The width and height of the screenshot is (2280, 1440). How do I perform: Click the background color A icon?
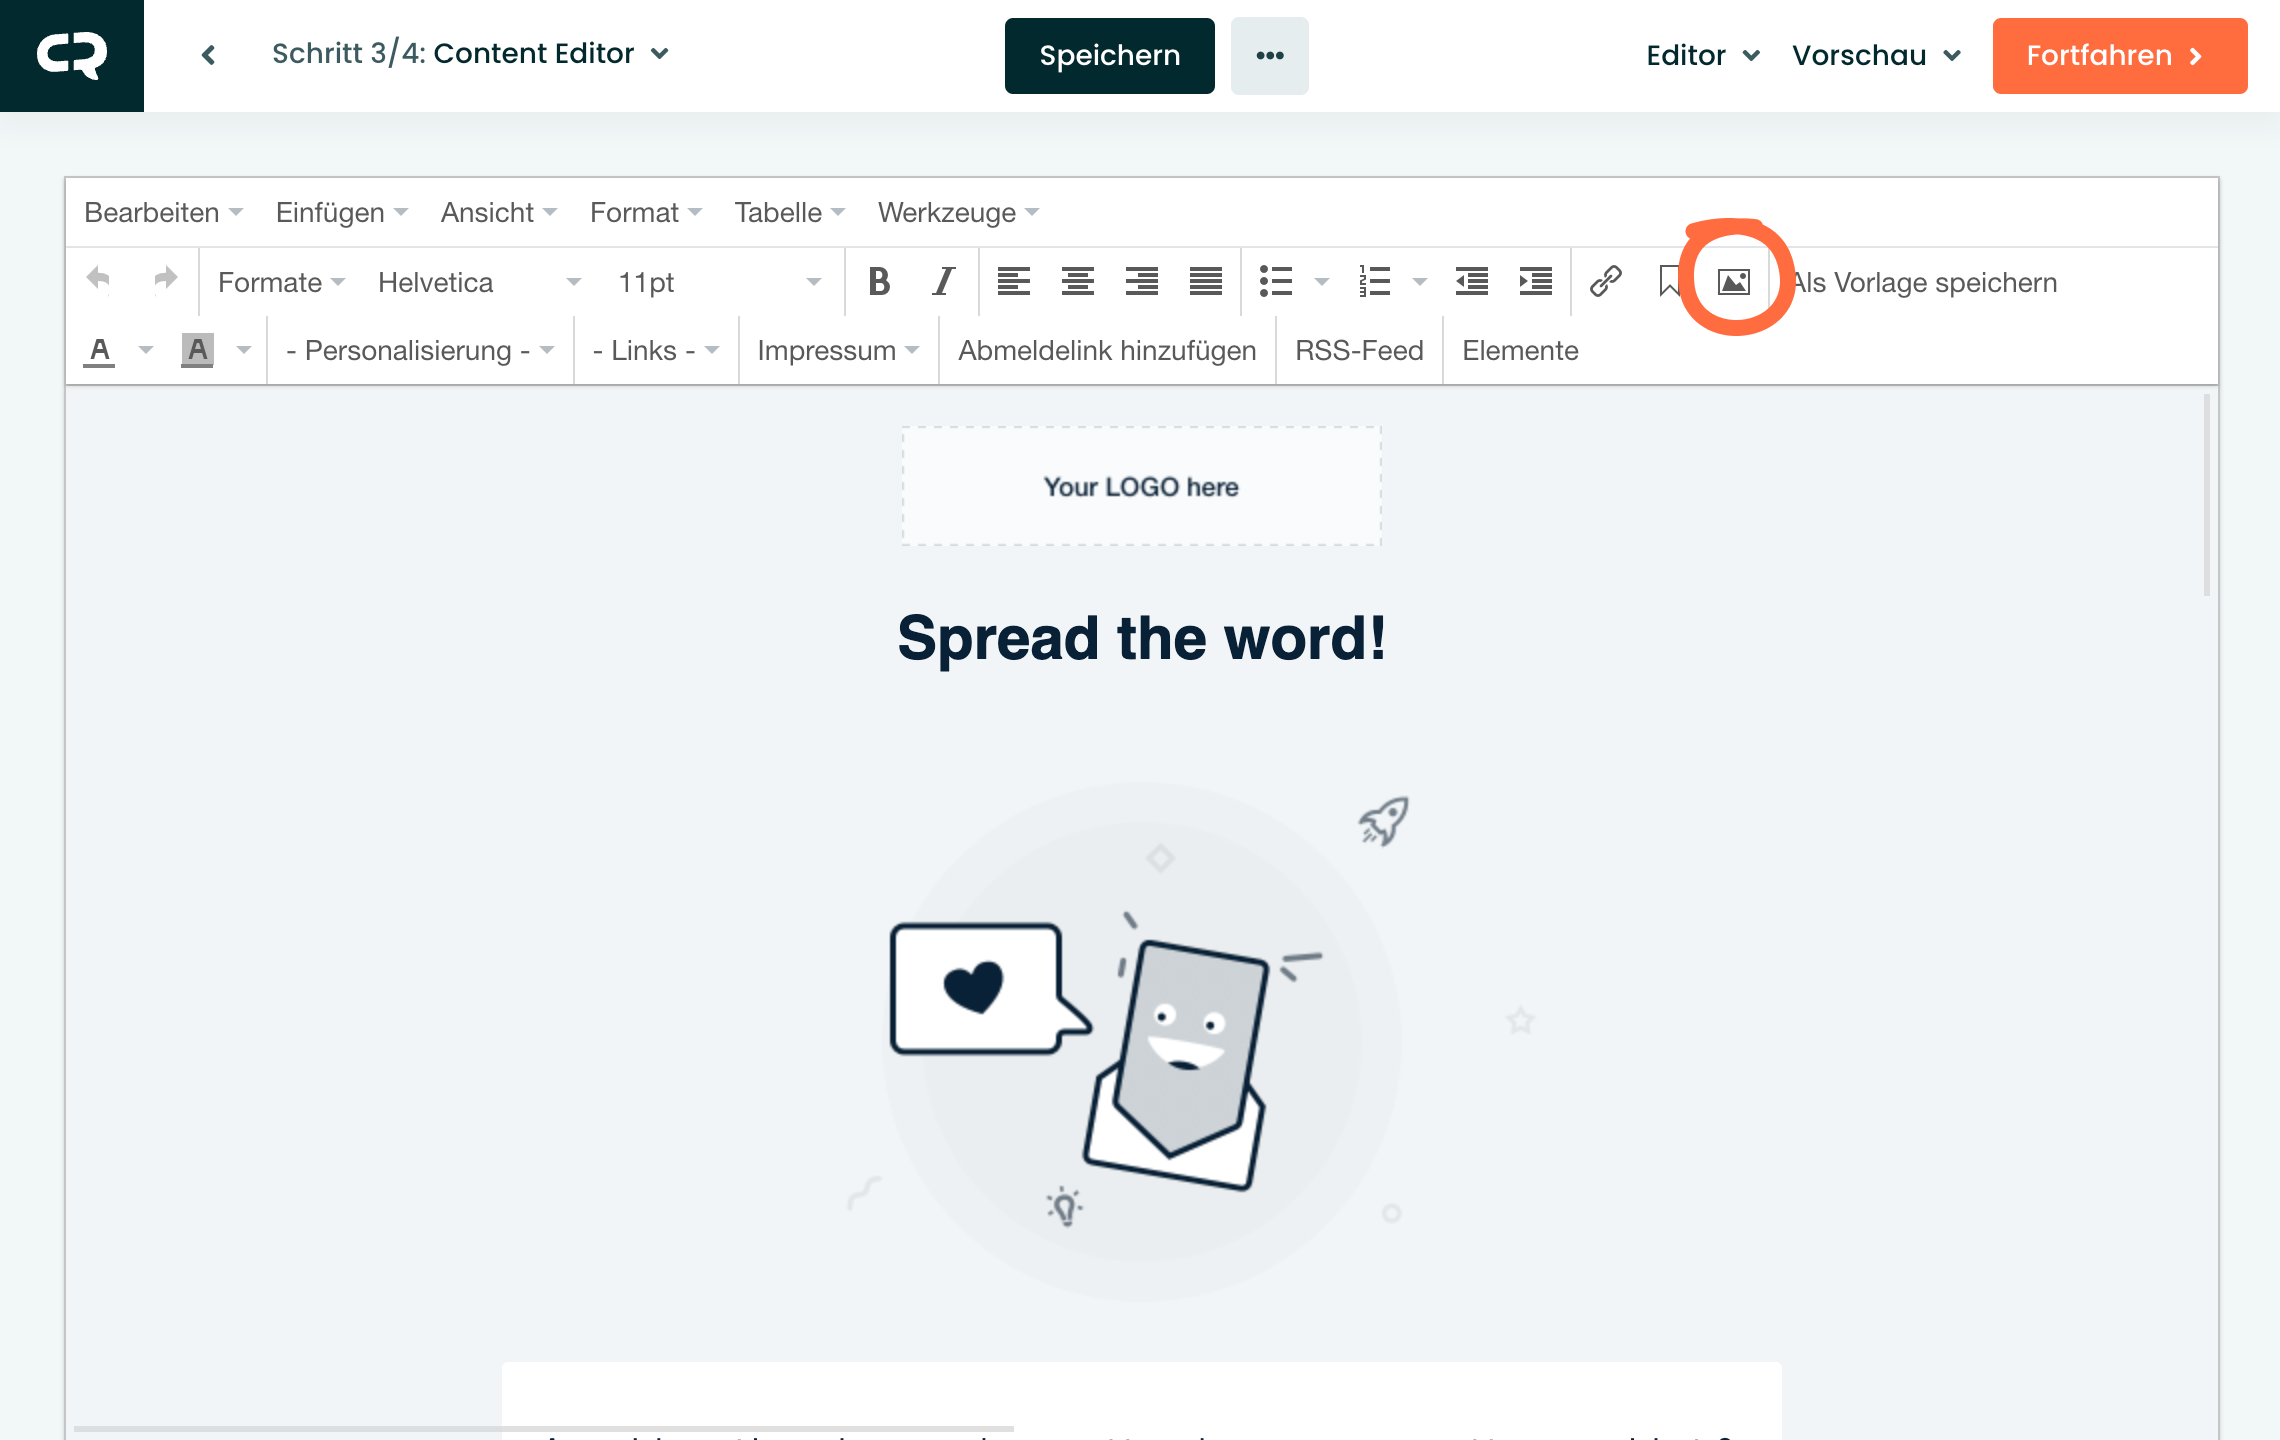[x=197, y=351]
